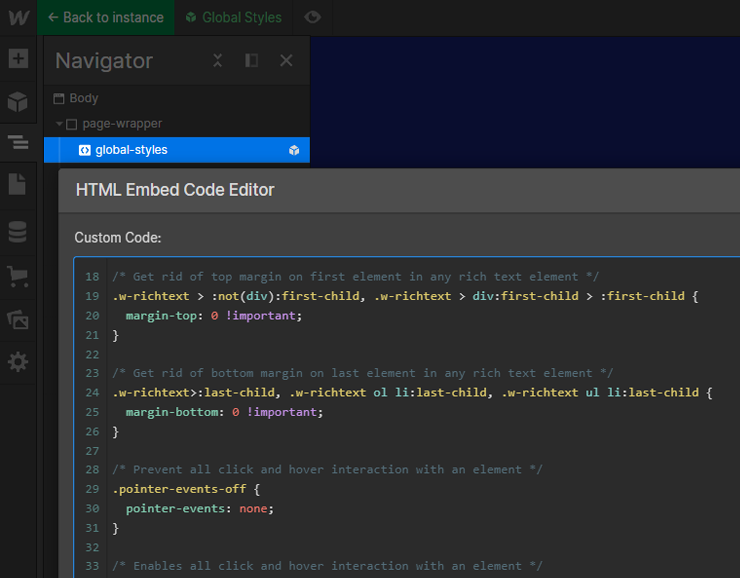Open the Ecommerce cart panel
This screenshot has height=578, width=740.
pos(18,275)
